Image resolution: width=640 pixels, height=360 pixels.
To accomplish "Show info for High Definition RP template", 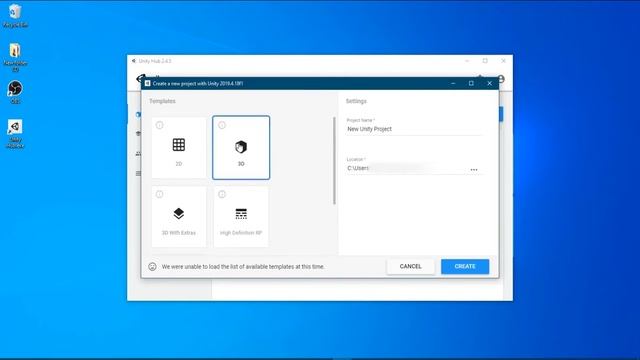I will [222, 194].
